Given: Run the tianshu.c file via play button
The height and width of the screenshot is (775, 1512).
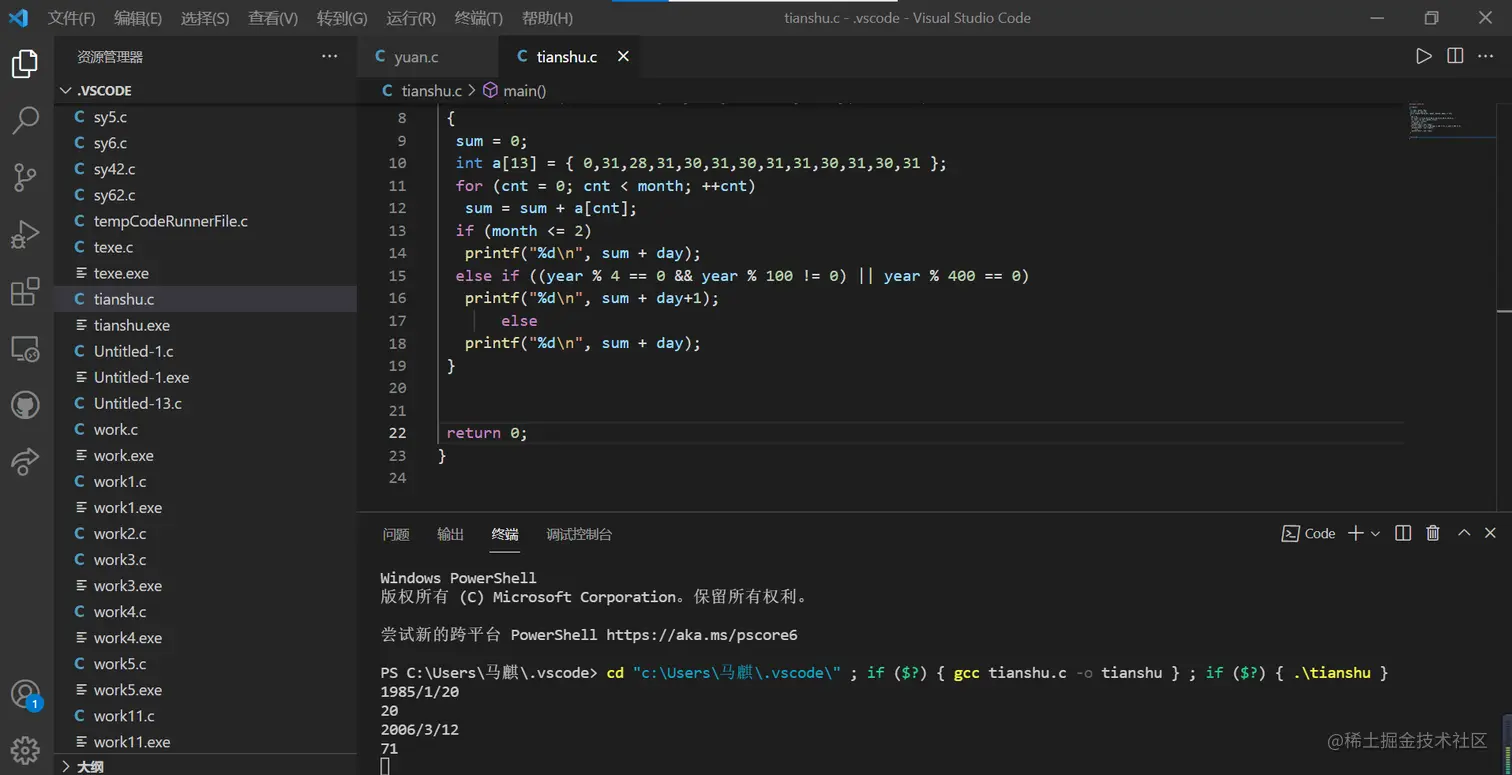Looking at the screenshot, I should pos(1424,56).
